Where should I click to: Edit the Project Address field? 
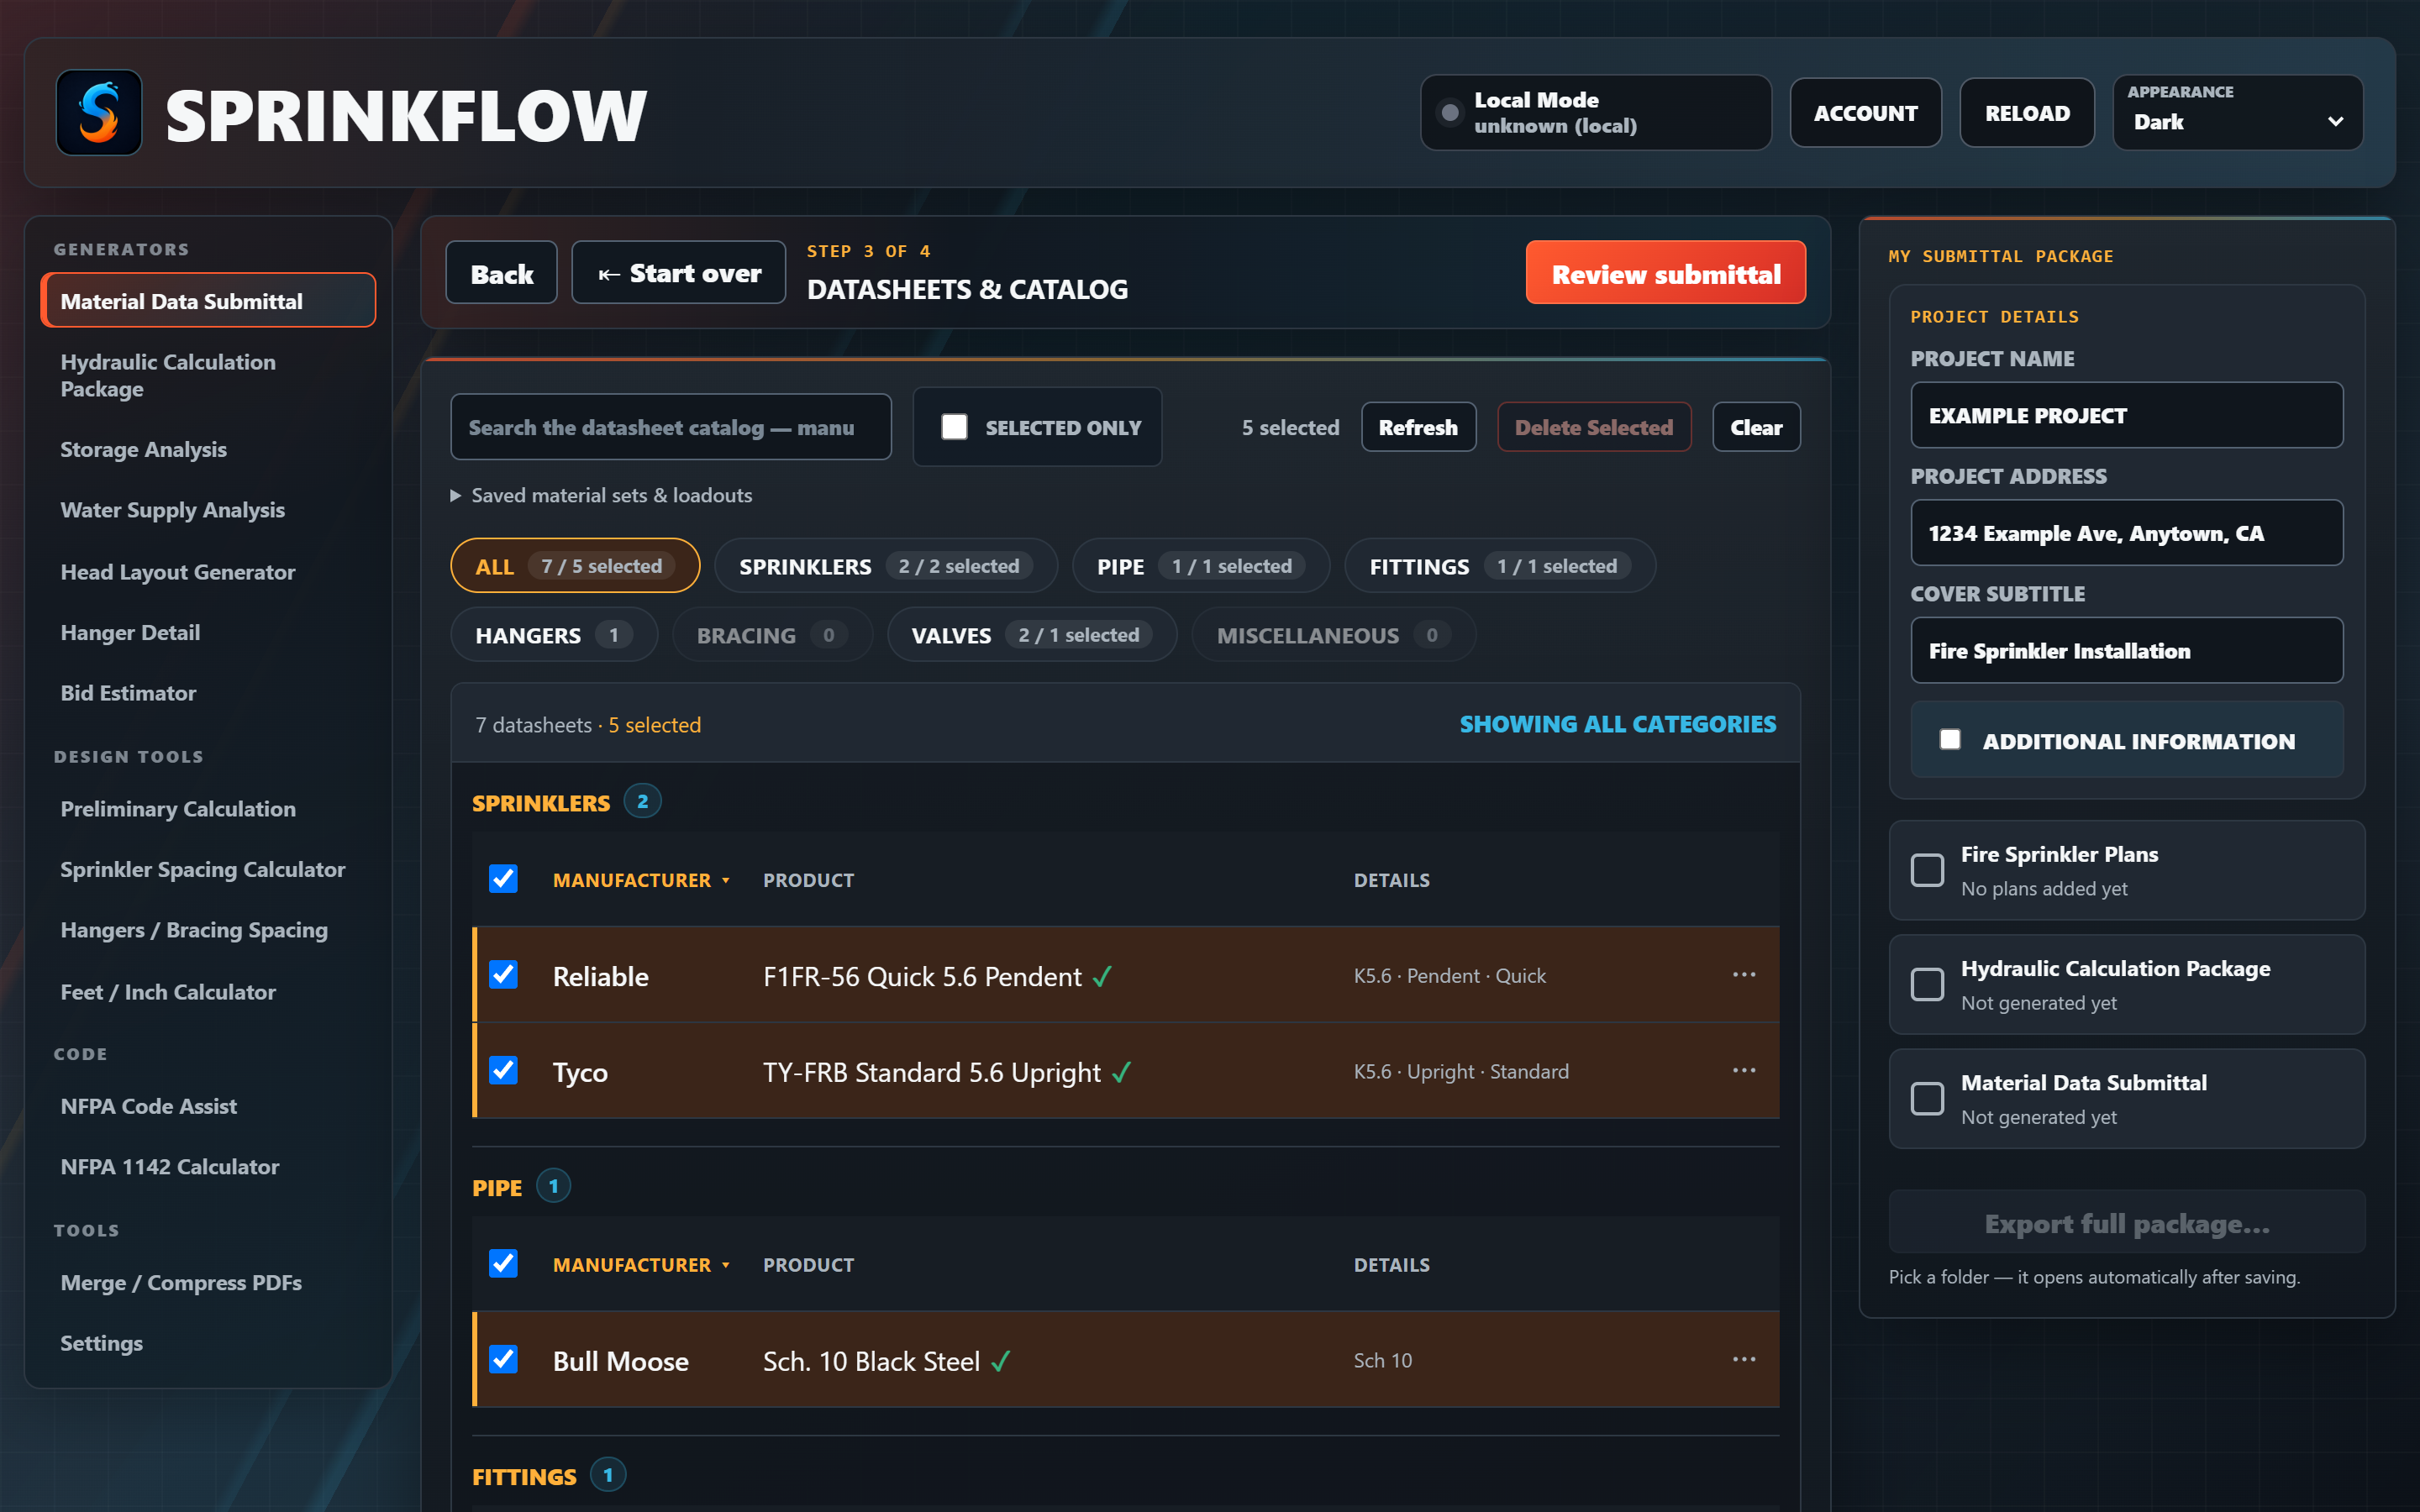point(2127,533)
